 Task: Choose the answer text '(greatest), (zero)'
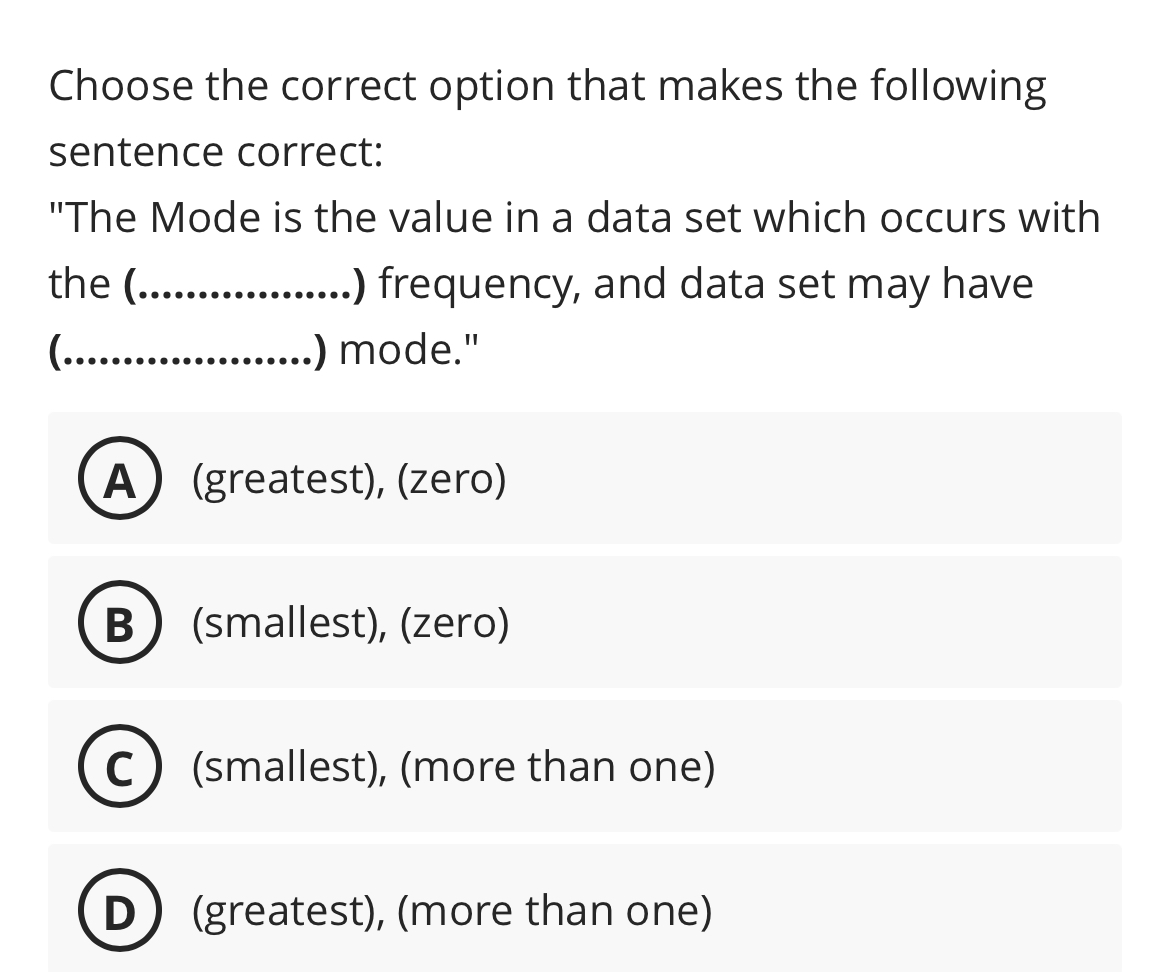click(349, 479)
